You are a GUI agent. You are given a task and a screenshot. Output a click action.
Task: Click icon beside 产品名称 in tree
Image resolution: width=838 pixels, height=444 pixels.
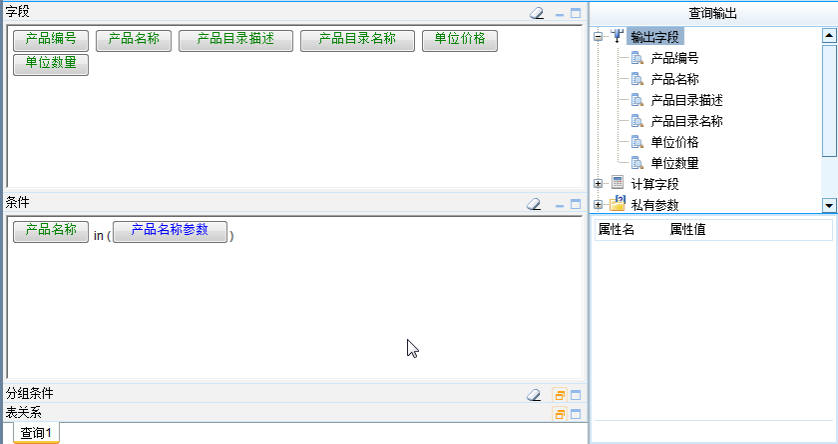(x=637, y=79)
